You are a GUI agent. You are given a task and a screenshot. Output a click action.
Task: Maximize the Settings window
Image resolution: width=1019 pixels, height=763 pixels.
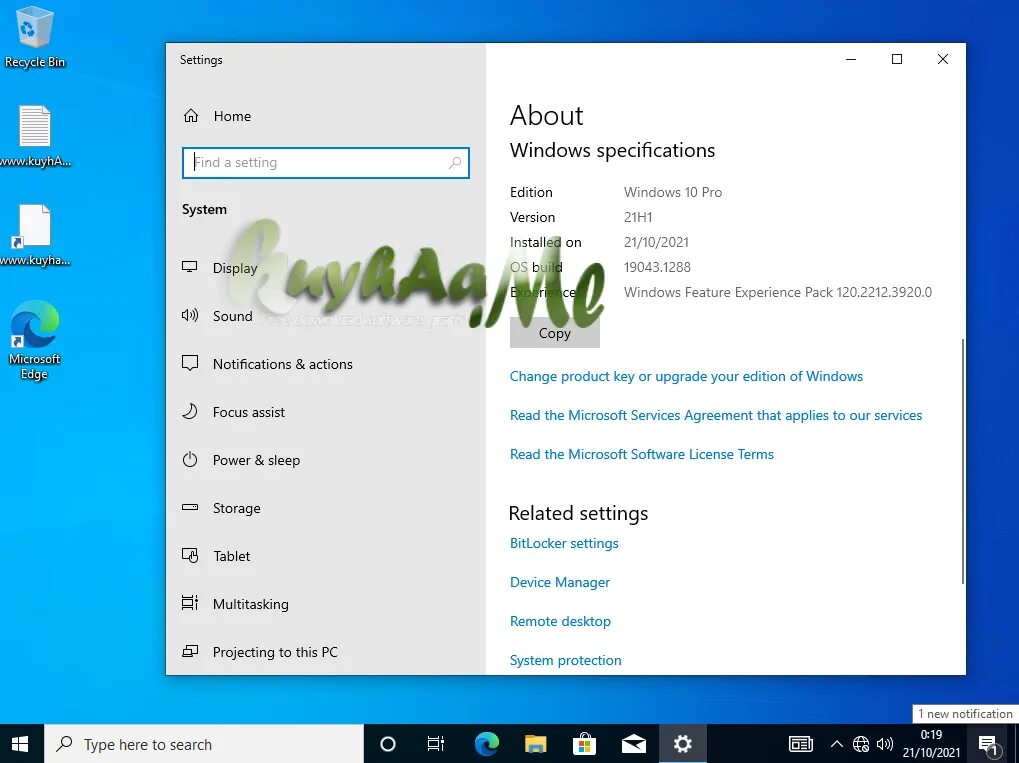[x=897, y=59]
